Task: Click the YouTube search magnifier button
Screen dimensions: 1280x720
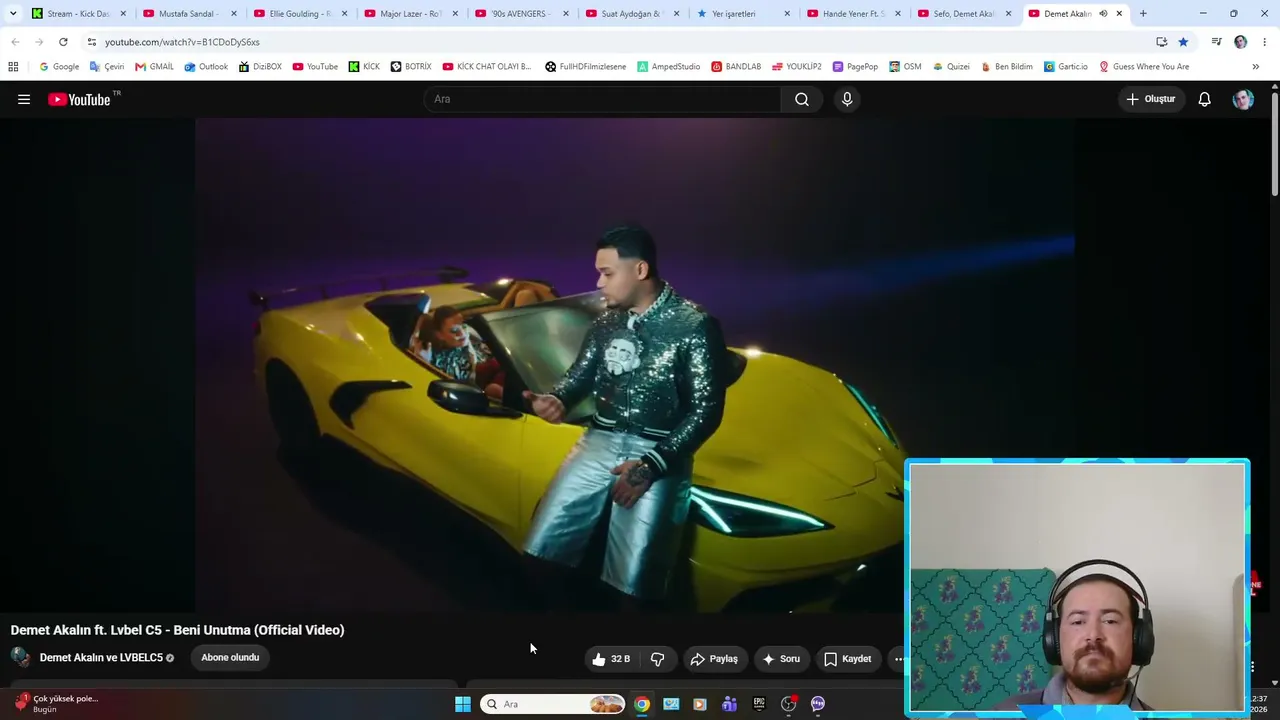Action: point(802,99)
